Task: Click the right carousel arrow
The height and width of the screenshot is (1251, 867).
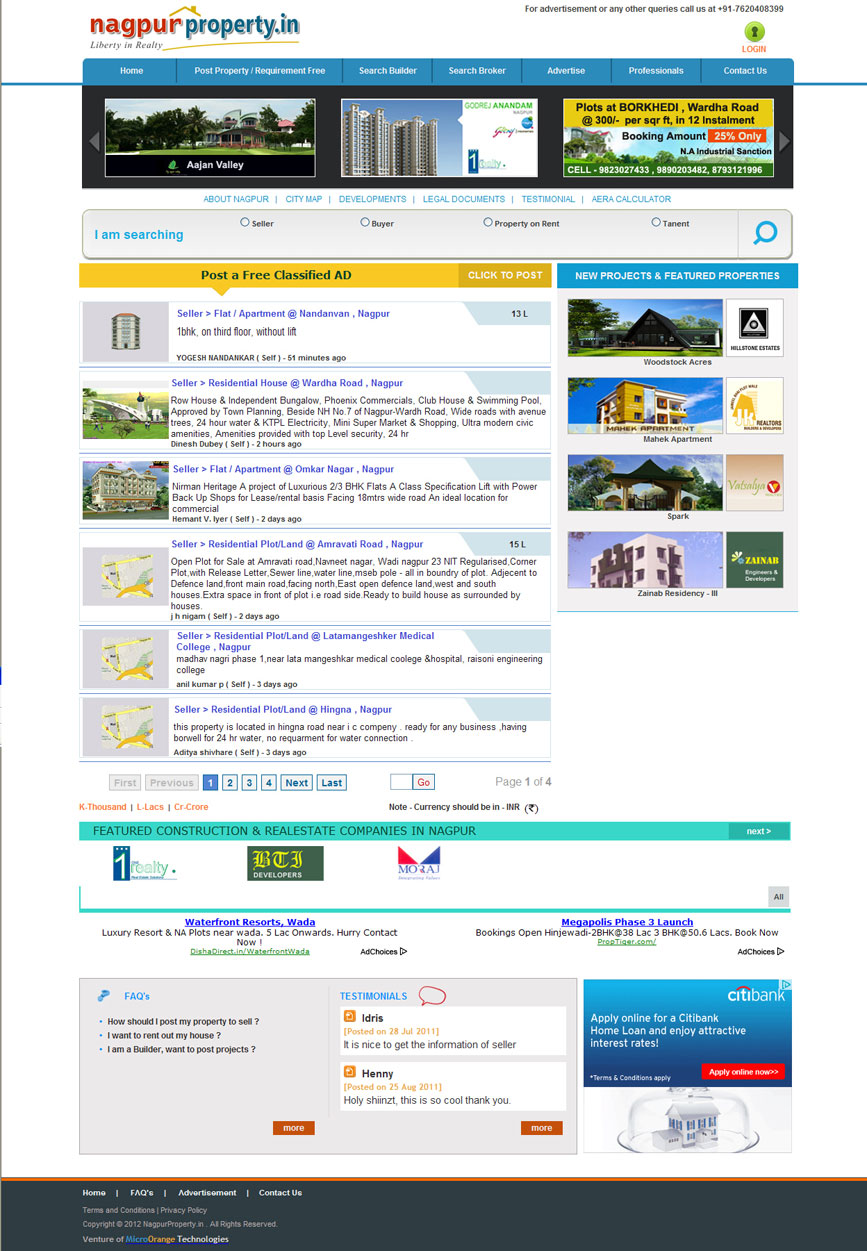Action: (784, 141)
